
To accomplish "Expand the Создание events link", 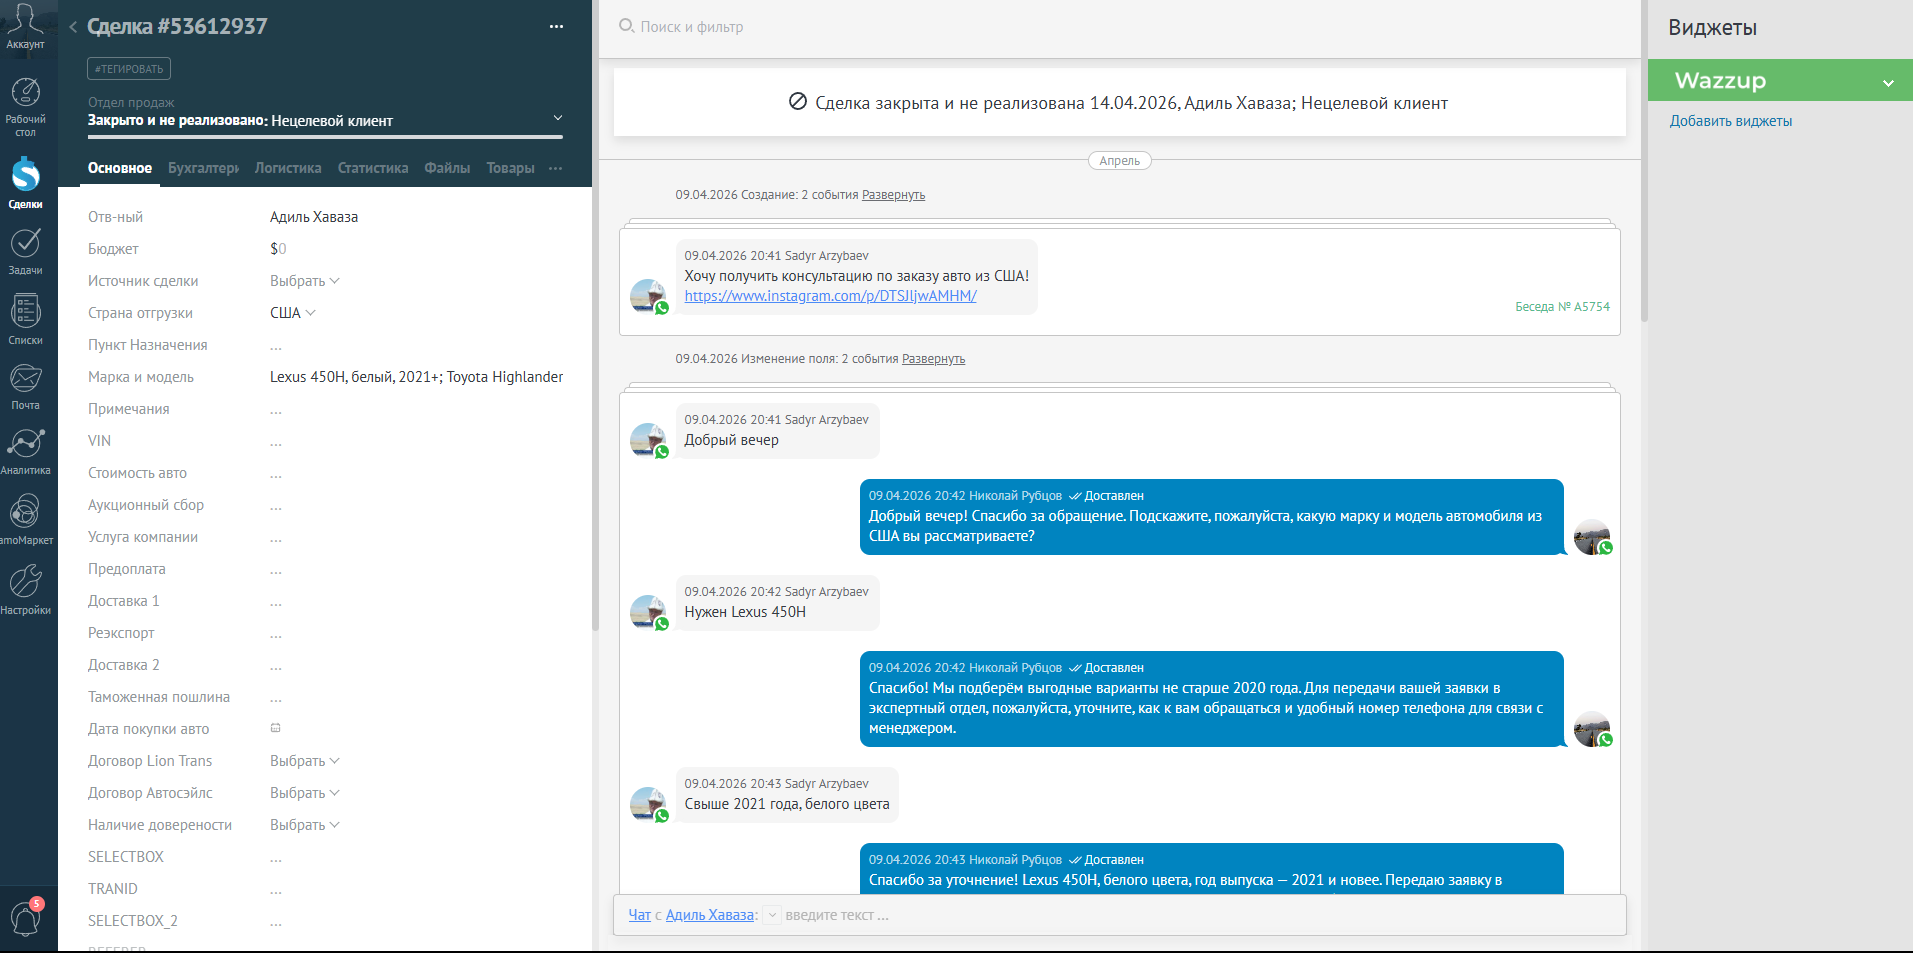I will 893,195.
